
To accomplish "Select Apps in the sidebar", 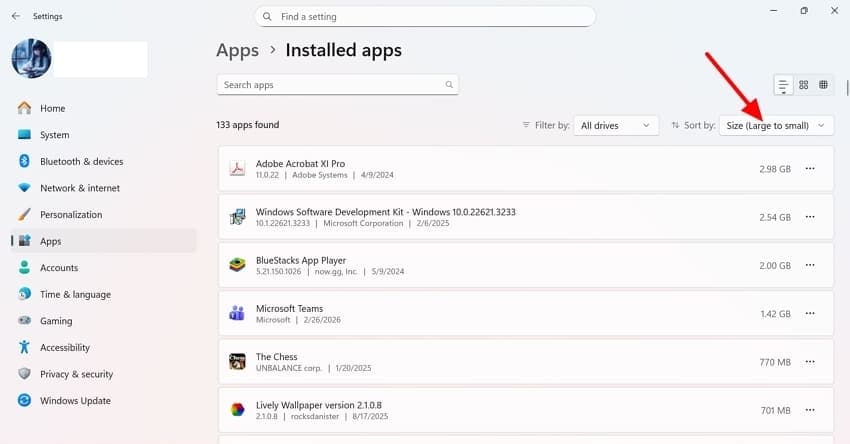I will click(103, 241).
